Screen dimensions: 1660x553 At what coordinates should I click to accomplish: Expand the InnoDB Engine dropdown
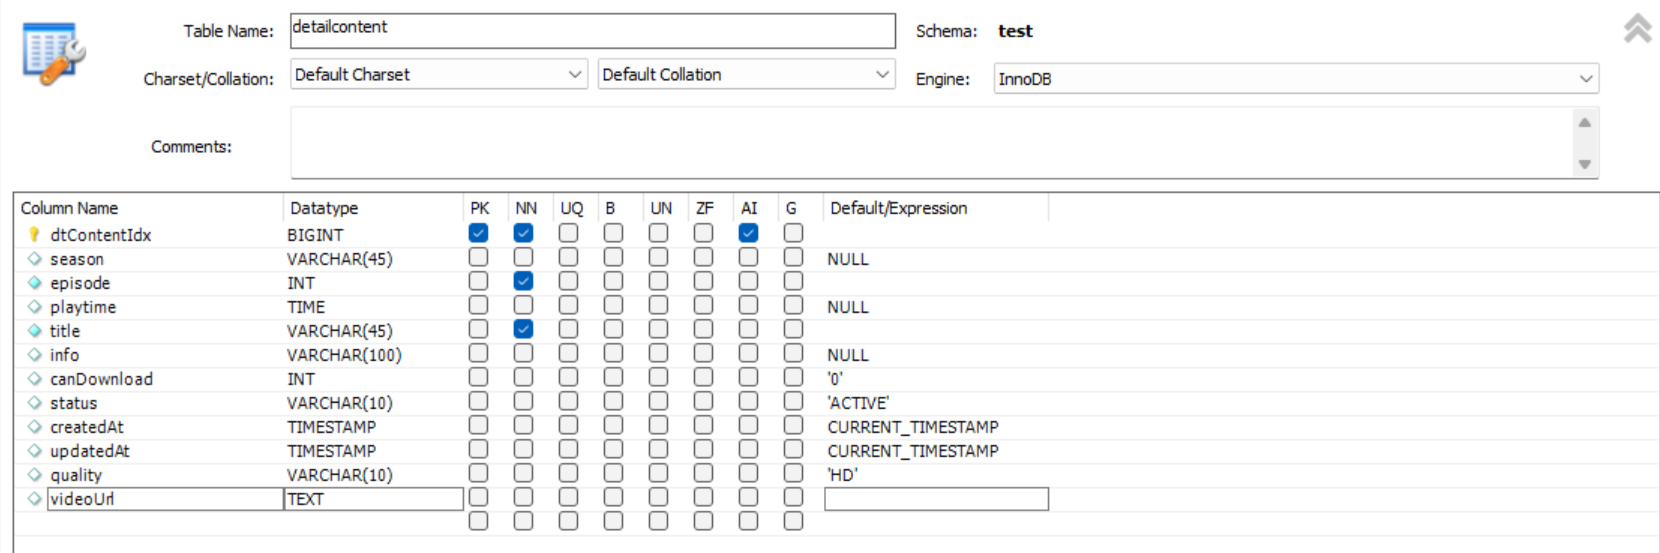click(x=1296, y=79)
